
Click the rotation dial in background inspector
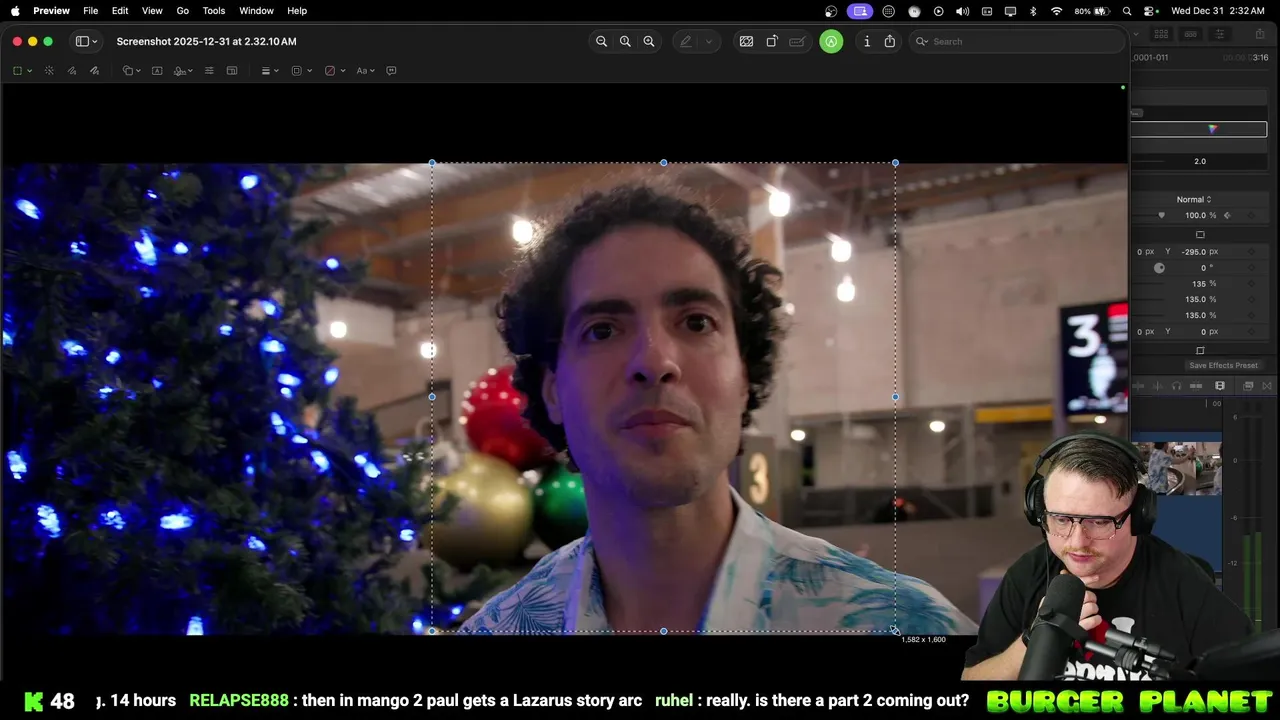(x=1159, y=268)
